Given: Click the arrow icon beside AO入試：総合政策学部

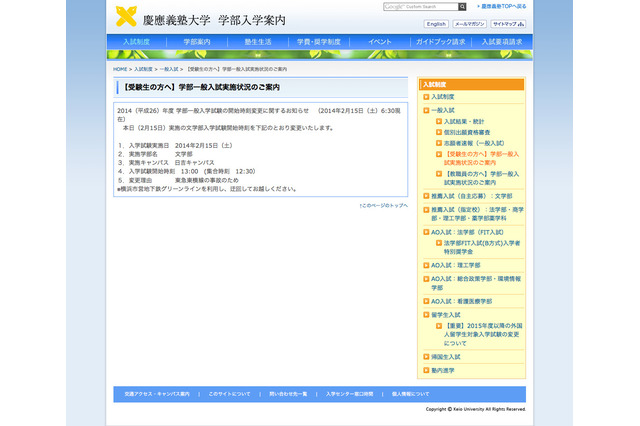Looking at the screenshot, I should tap(426, 279).
